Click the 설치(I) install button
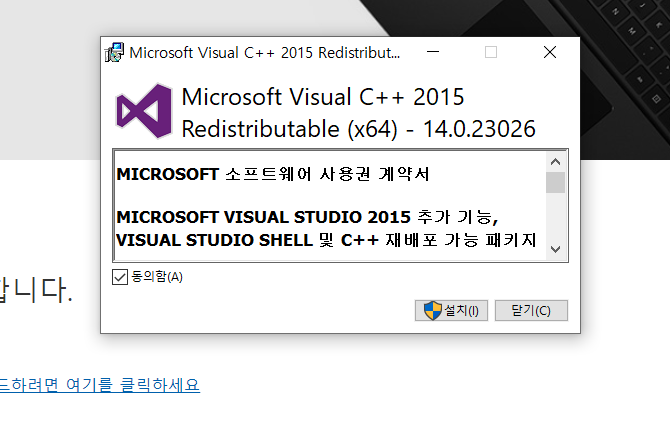The height and width of the screenshot is (437, 670). tap(451, 310)
